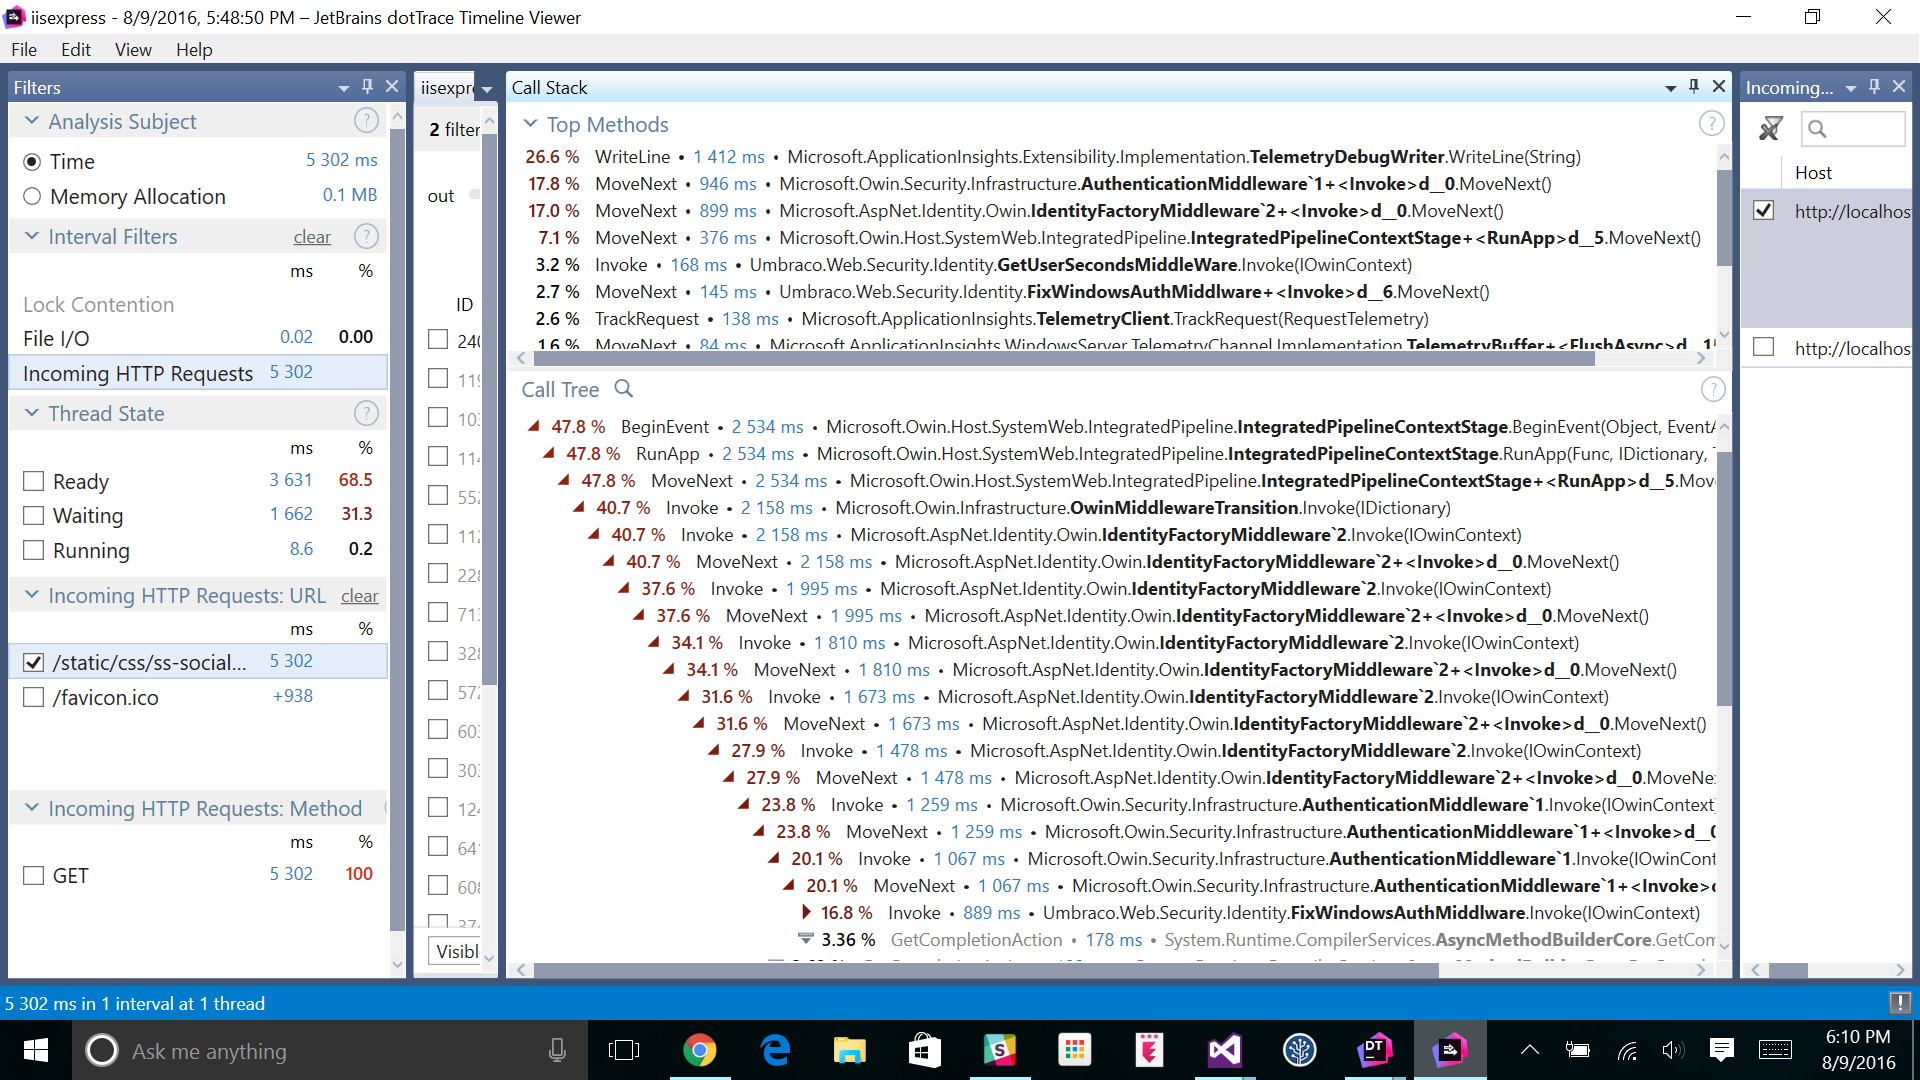1920x1080 pixels.
Task: Click the Call Tree horizontal scrollbar
Action: pyautogui.click(x=985, y=970)
